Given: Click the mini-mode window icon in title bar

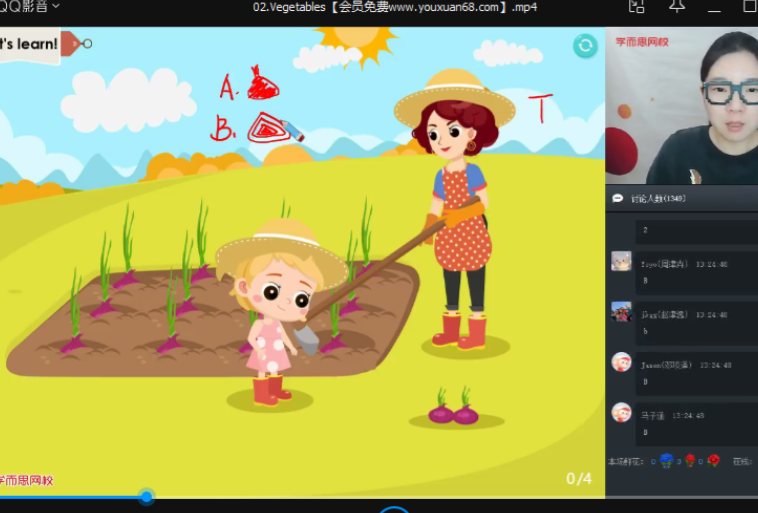Looking at the screenshot, I should tap(636, 6).
